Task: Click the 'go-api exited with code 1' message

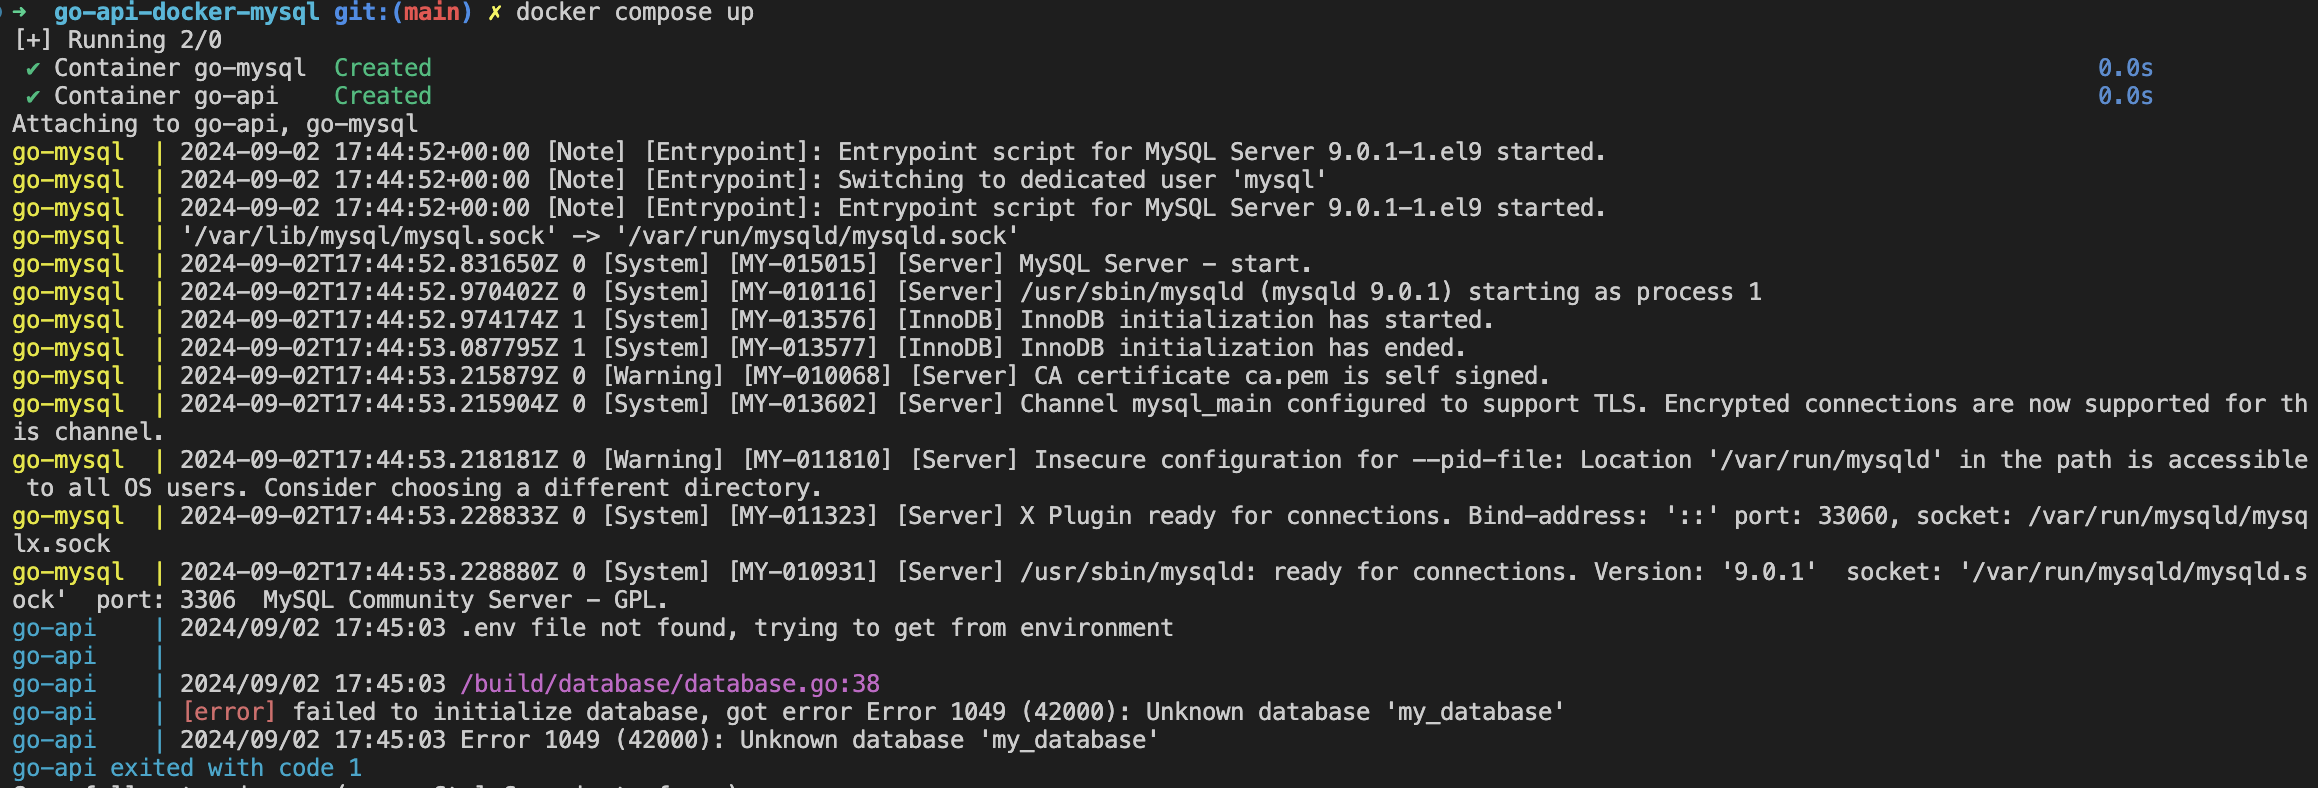Action: [187, 768]
